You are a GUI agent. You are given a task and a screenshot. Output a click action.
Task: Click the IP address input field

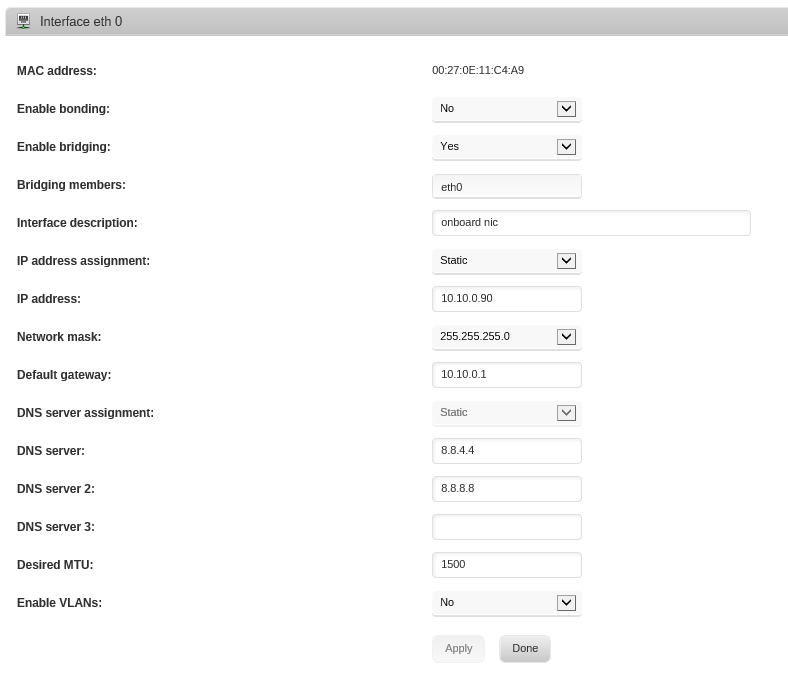(x=507, y=299)
